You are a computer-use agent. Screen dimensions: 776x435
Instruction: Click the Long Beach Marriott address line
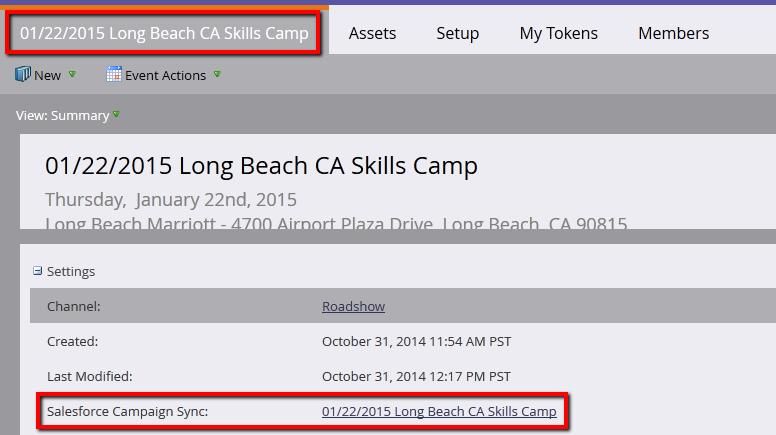[336, 224]
